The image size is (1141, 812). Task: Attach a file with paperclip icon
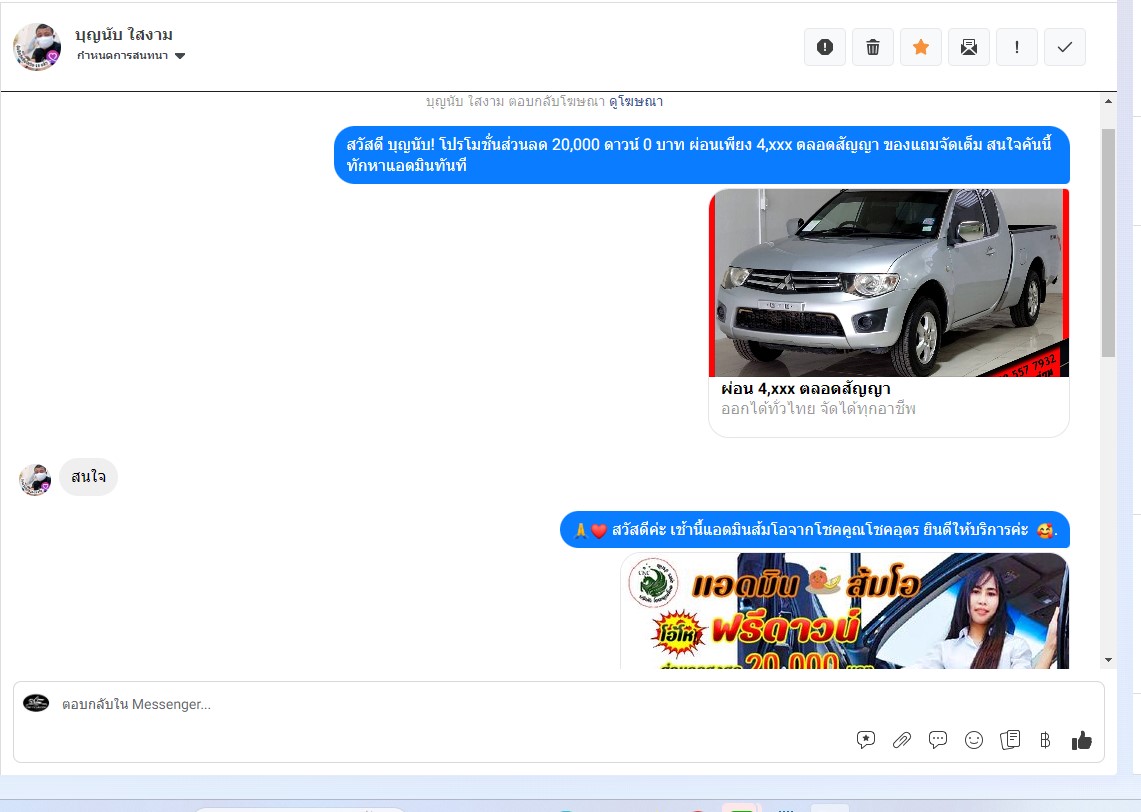(x=902, y=740)
